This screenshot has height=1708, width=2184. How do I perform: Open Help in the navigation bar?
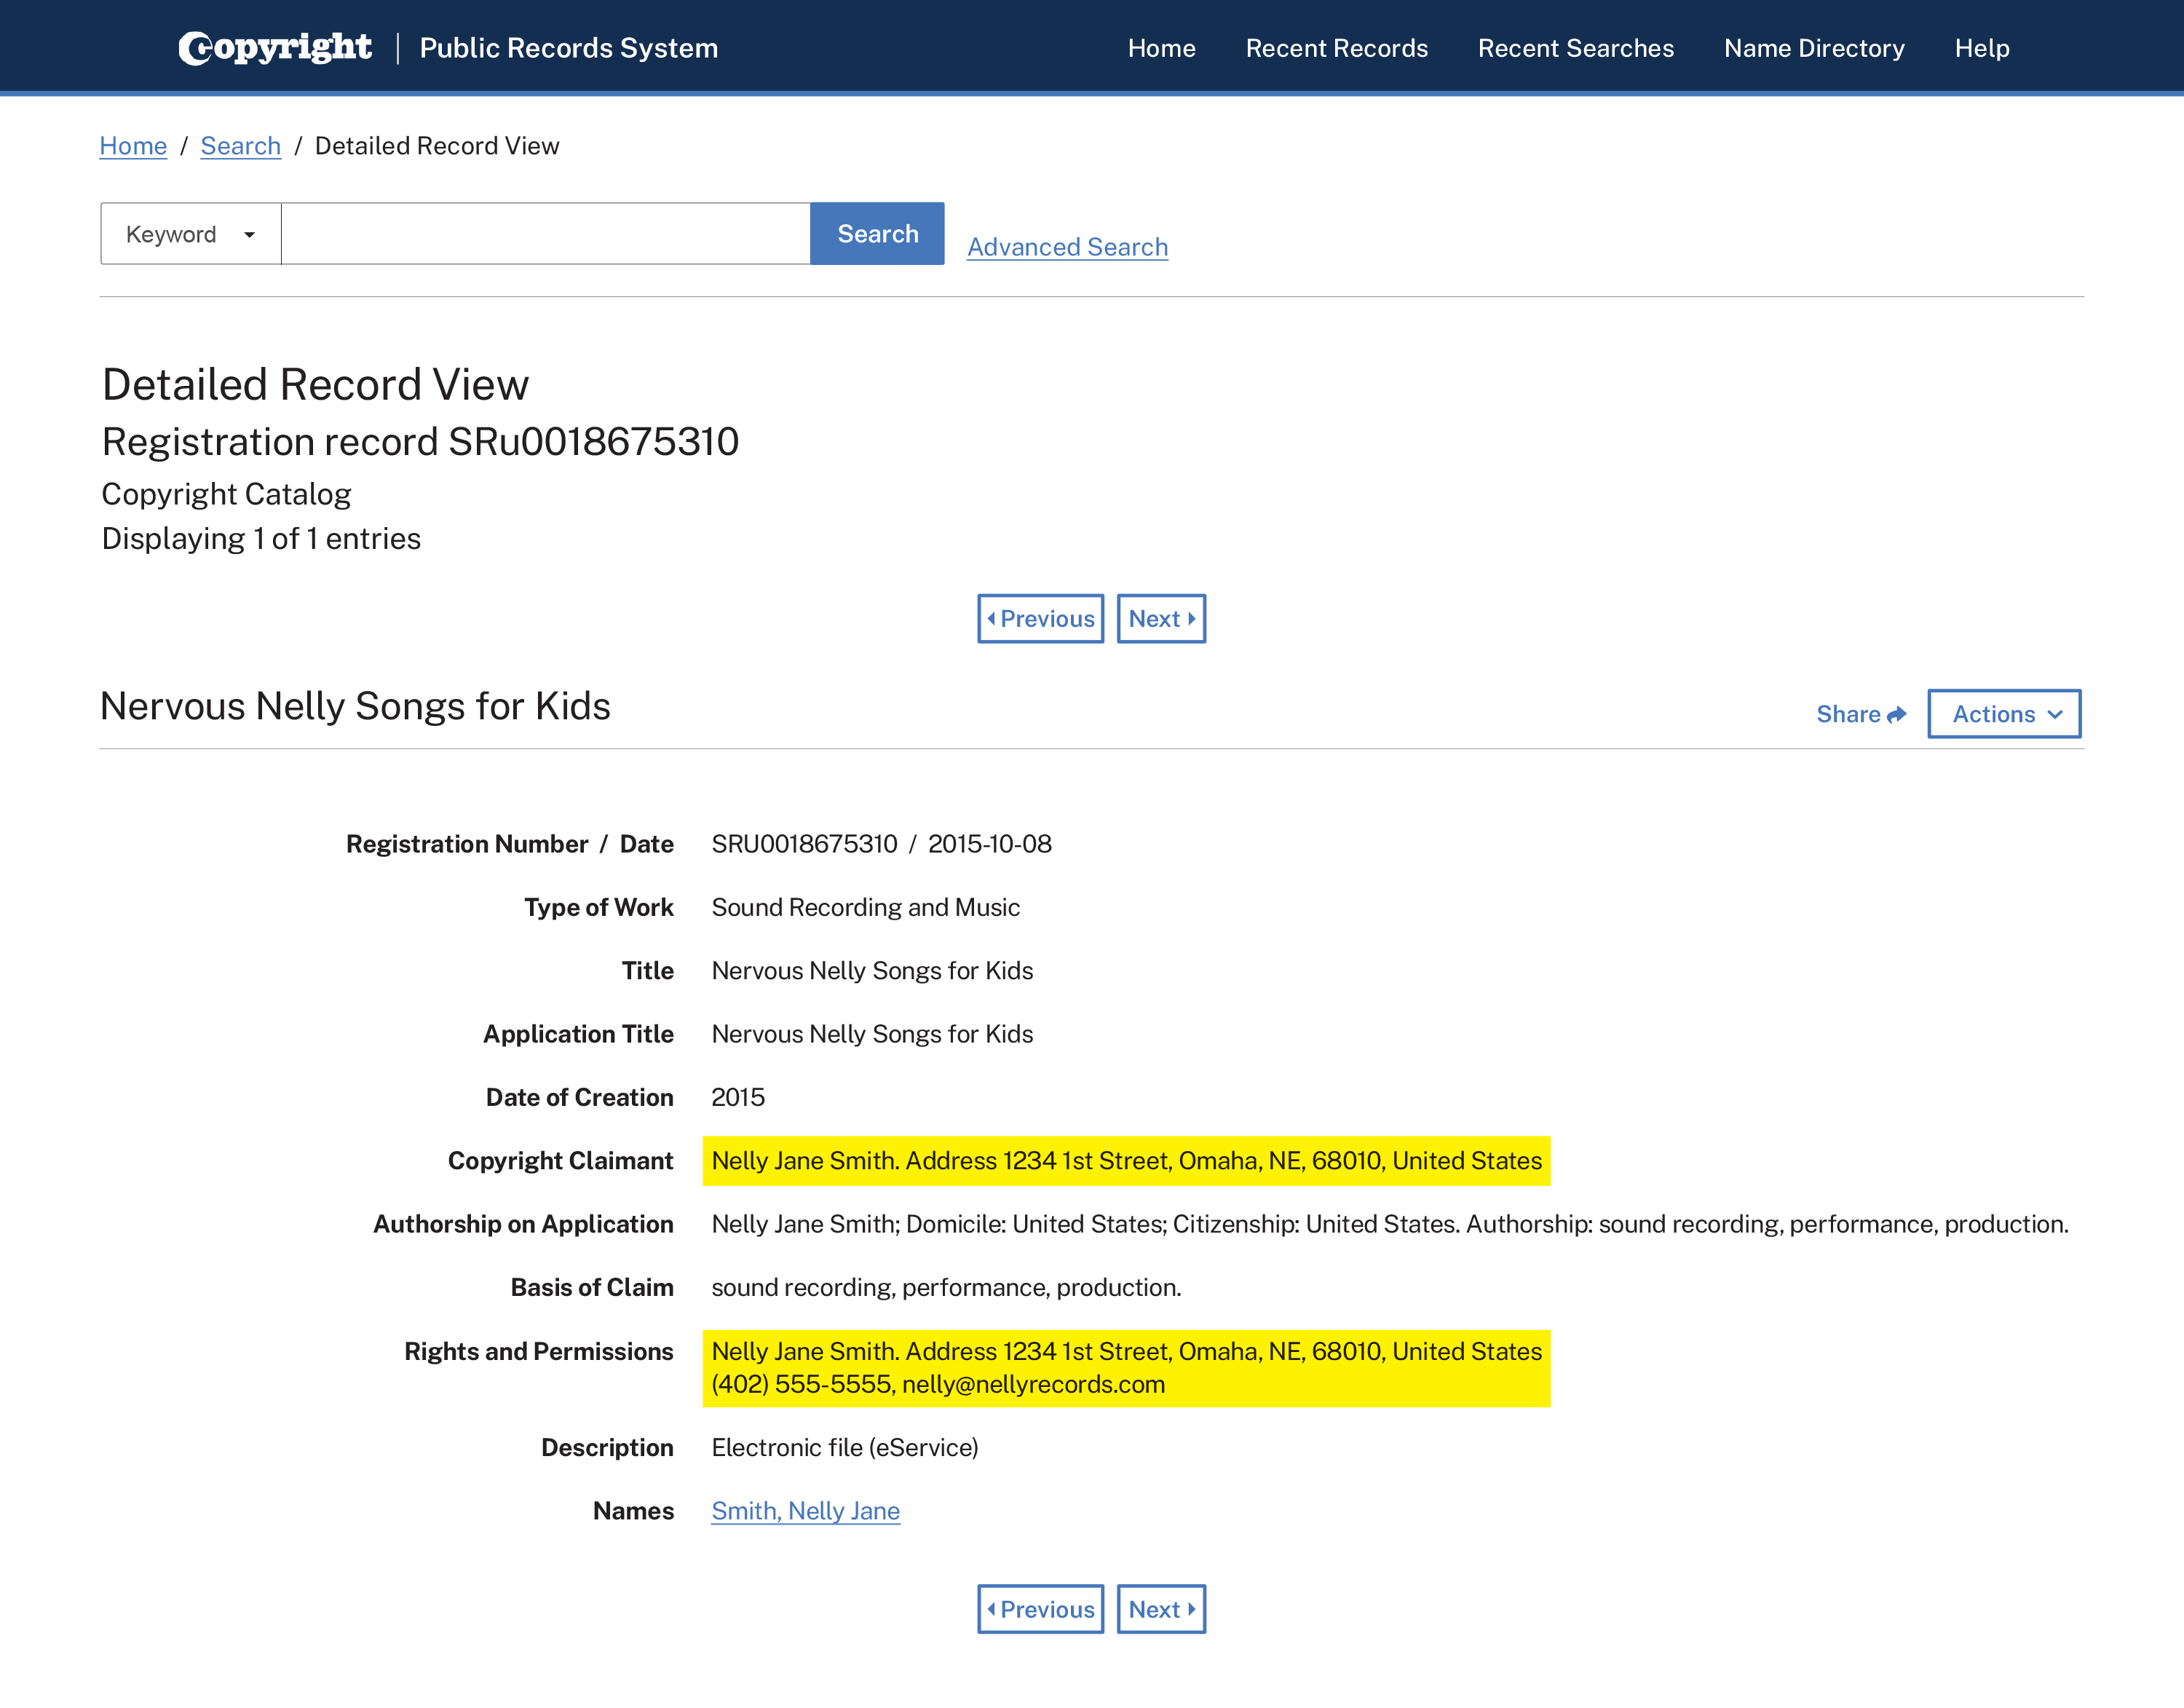pyautogui.click(x=1982, y=48)
